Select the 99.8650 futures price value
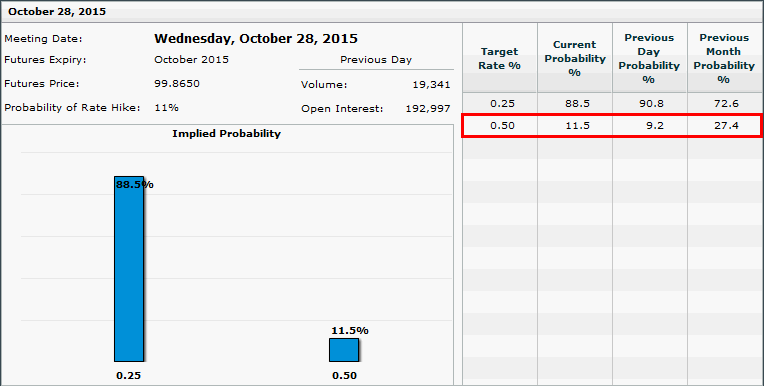Viewport: 764px width, 386px height. (177, 84)
